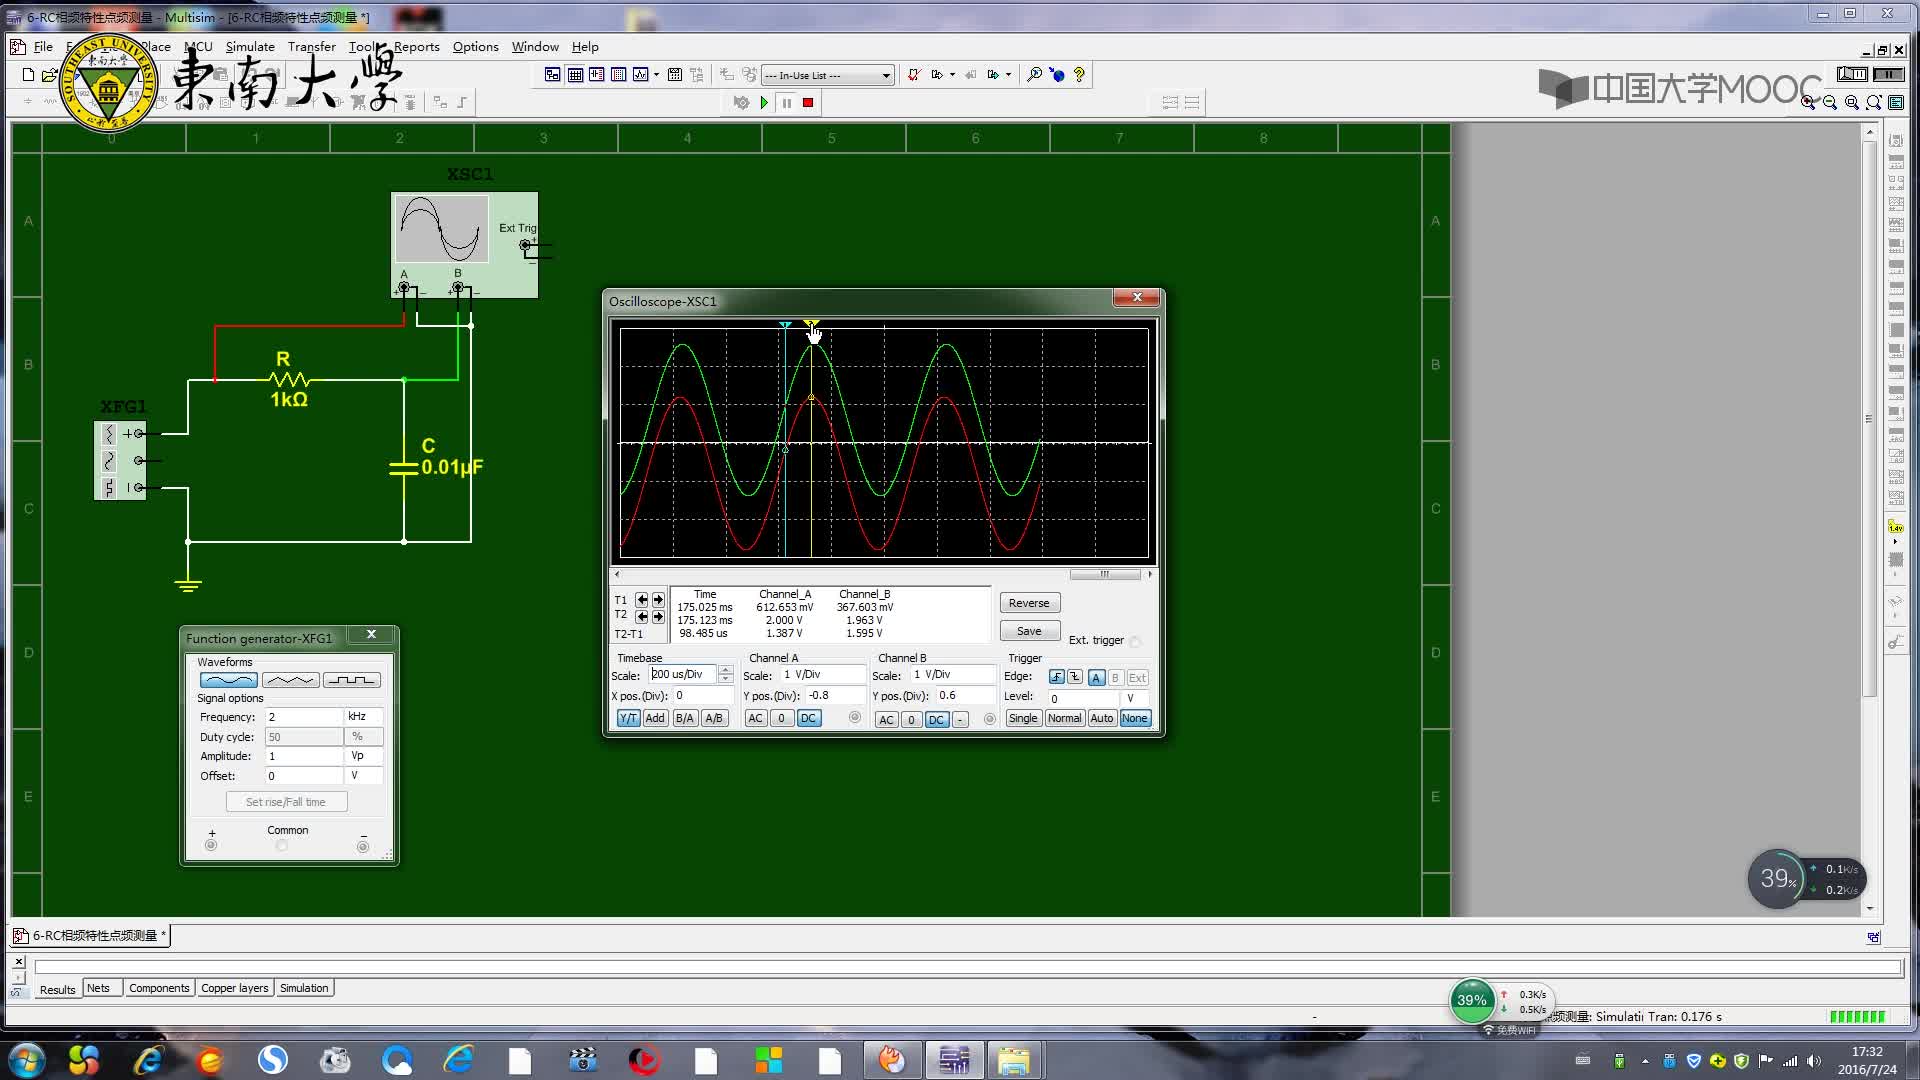
Task: Open the Options menu
Action: (x=475, y=47)
